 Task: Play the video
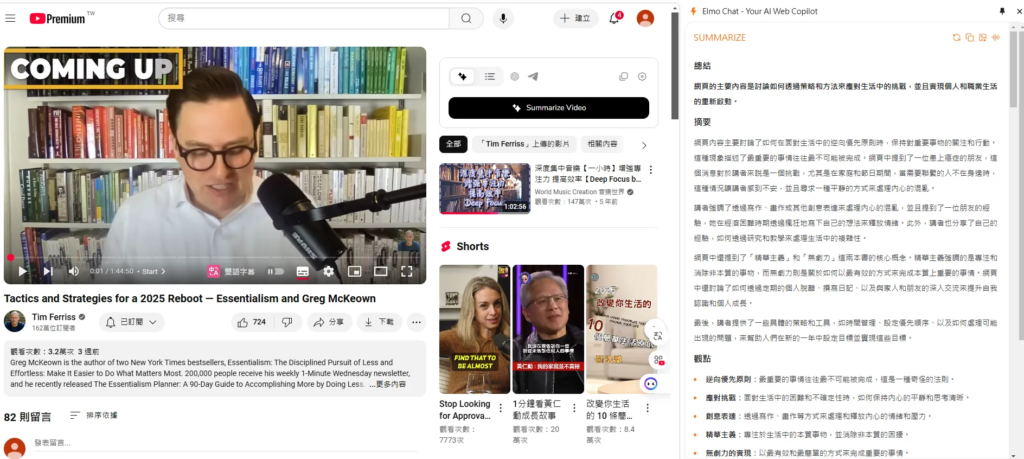tap(23, 271)
